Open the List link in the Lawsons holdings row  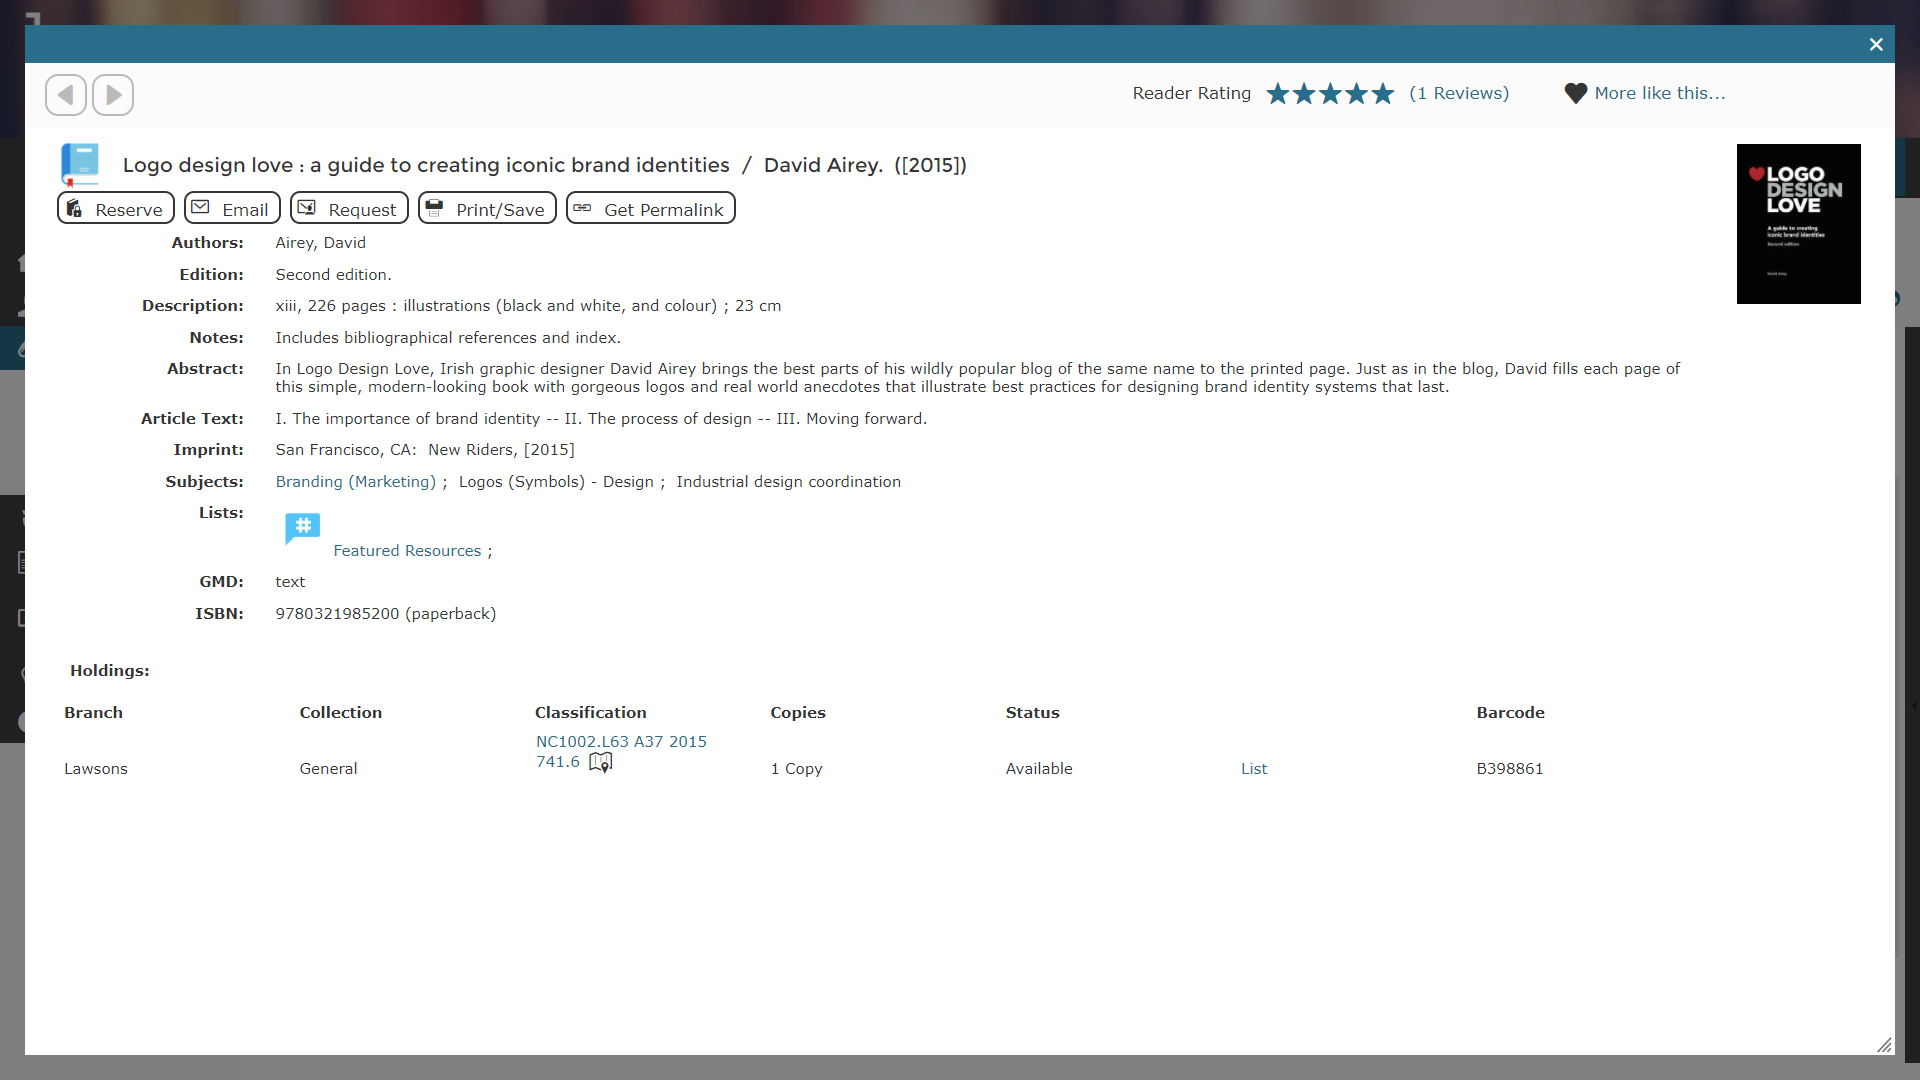1254,768
